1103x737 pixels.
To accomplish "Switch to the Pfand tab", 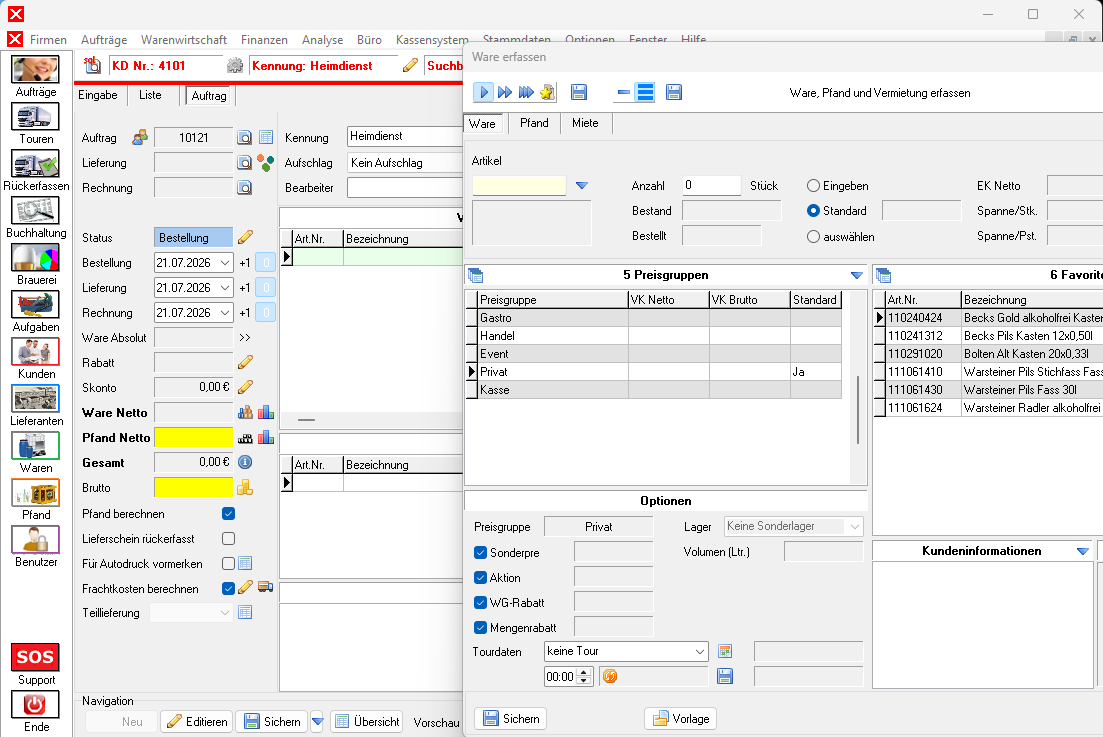I will click(534, 123).
